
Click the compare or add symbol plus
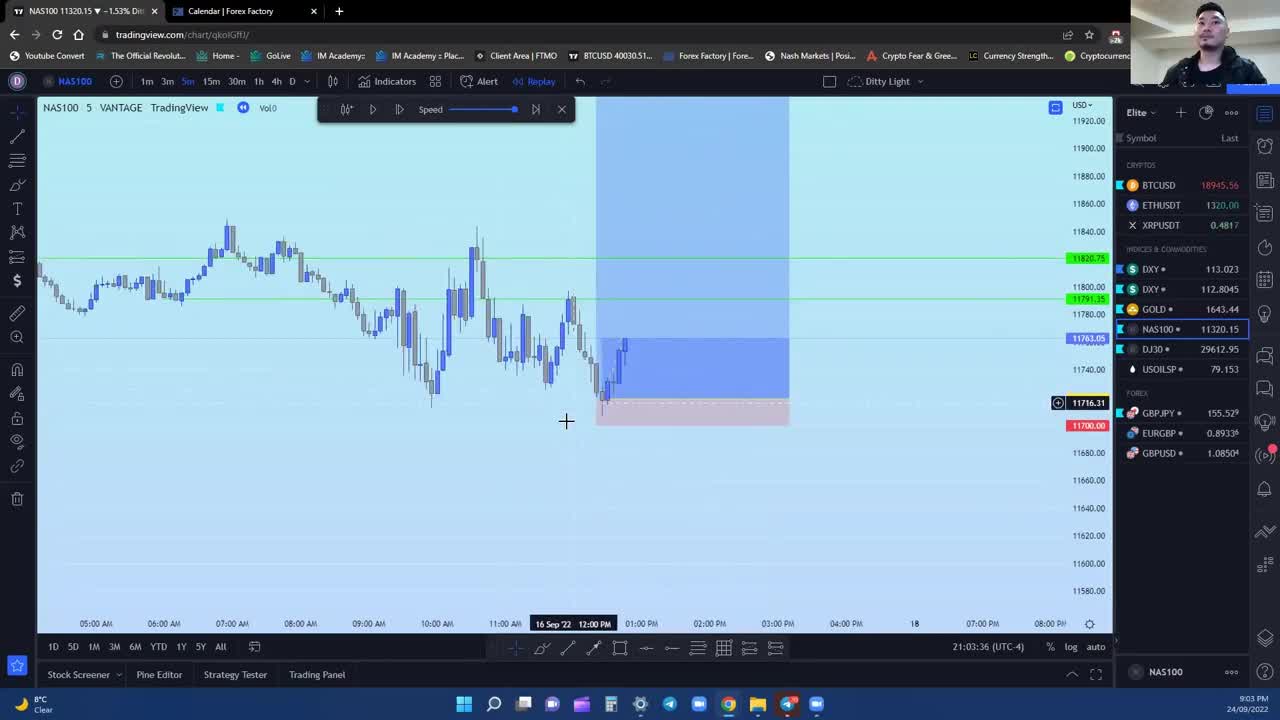[x=116, y=81]
